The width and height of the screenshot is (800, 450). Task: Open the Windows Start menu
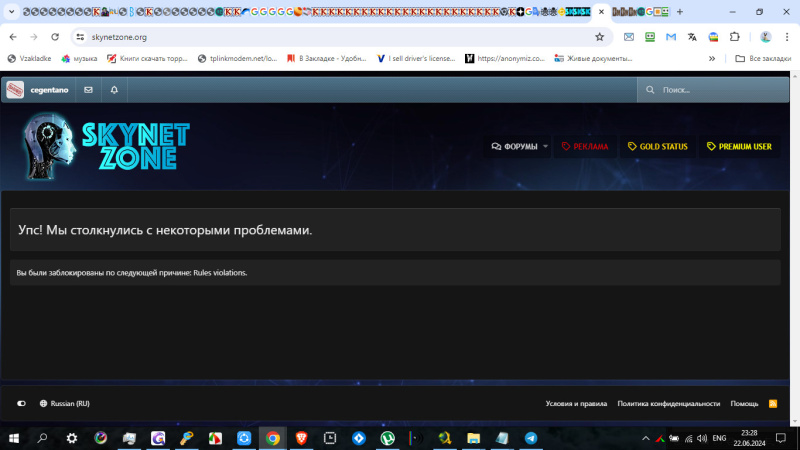(14, 438)
